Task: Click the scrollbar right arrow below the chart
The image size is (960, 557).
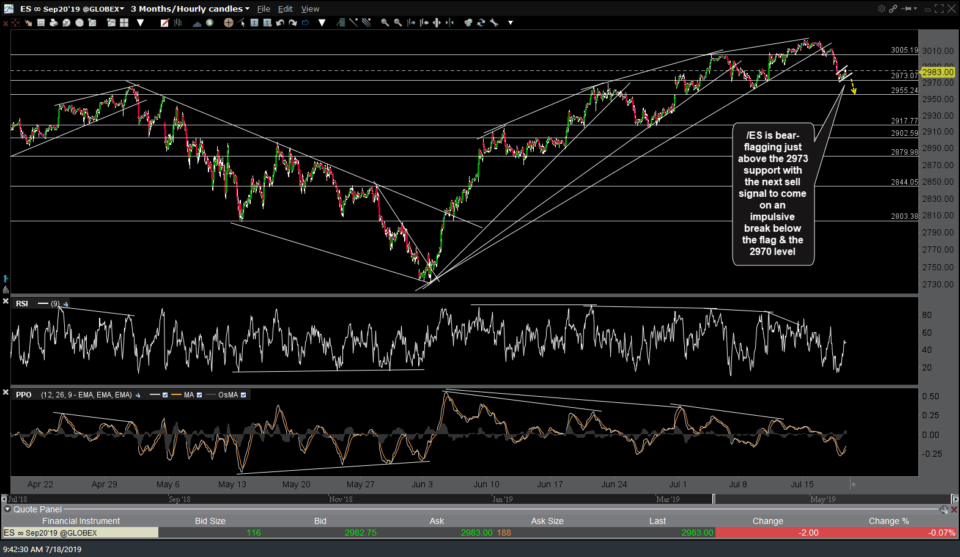Action: (x=954, y=499)
